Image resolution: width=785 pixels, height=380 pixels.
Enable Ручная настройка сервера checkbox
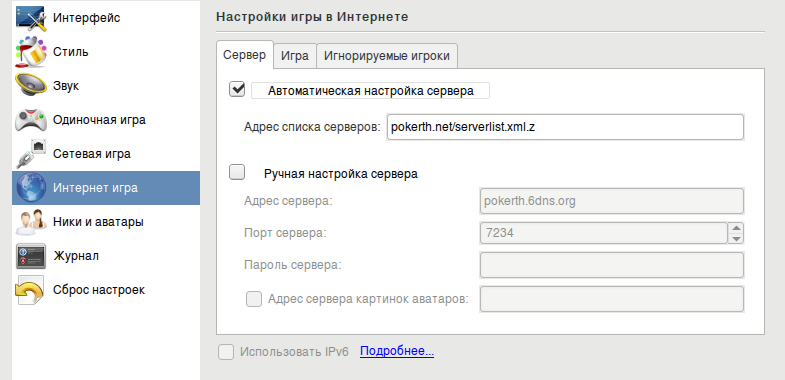click(x=237, y=173)
